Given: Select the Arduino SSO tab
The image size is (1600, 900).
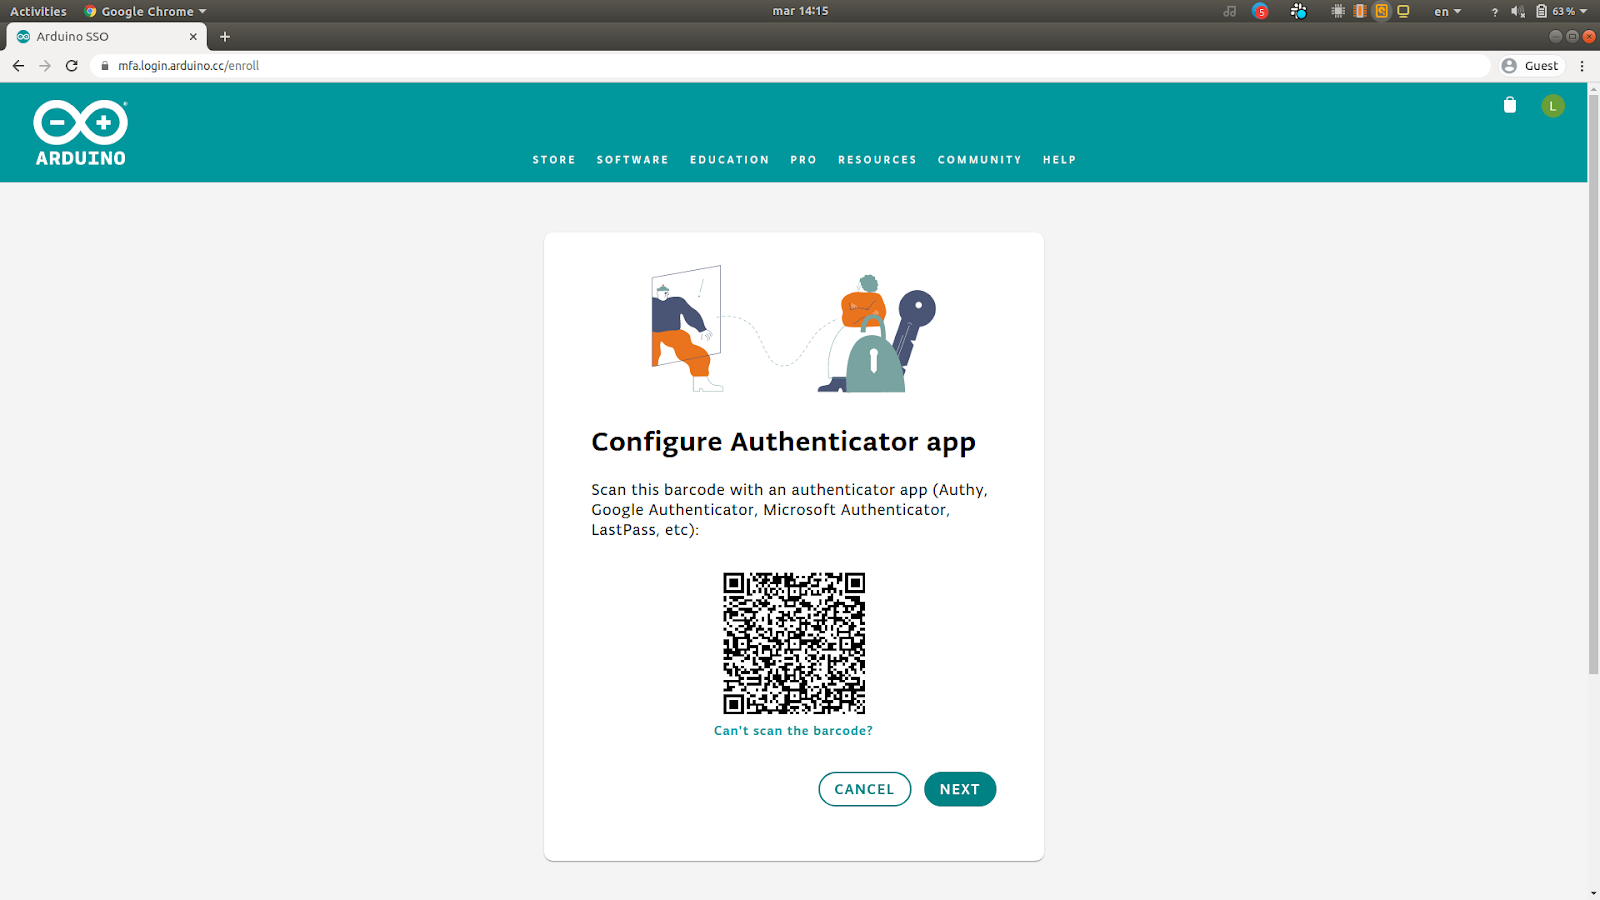Looking at the screenshot, I should click(106, 37).
